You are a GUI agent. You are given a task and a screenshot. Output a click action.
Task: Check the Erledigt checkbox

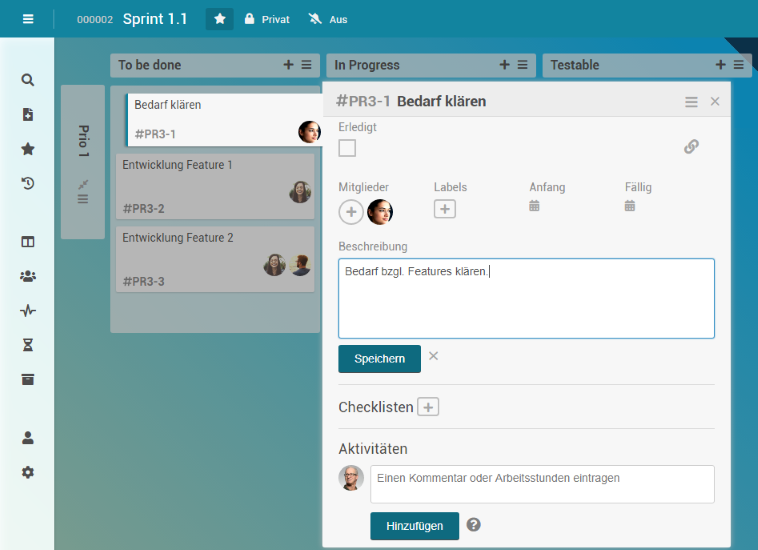(347, 149)
